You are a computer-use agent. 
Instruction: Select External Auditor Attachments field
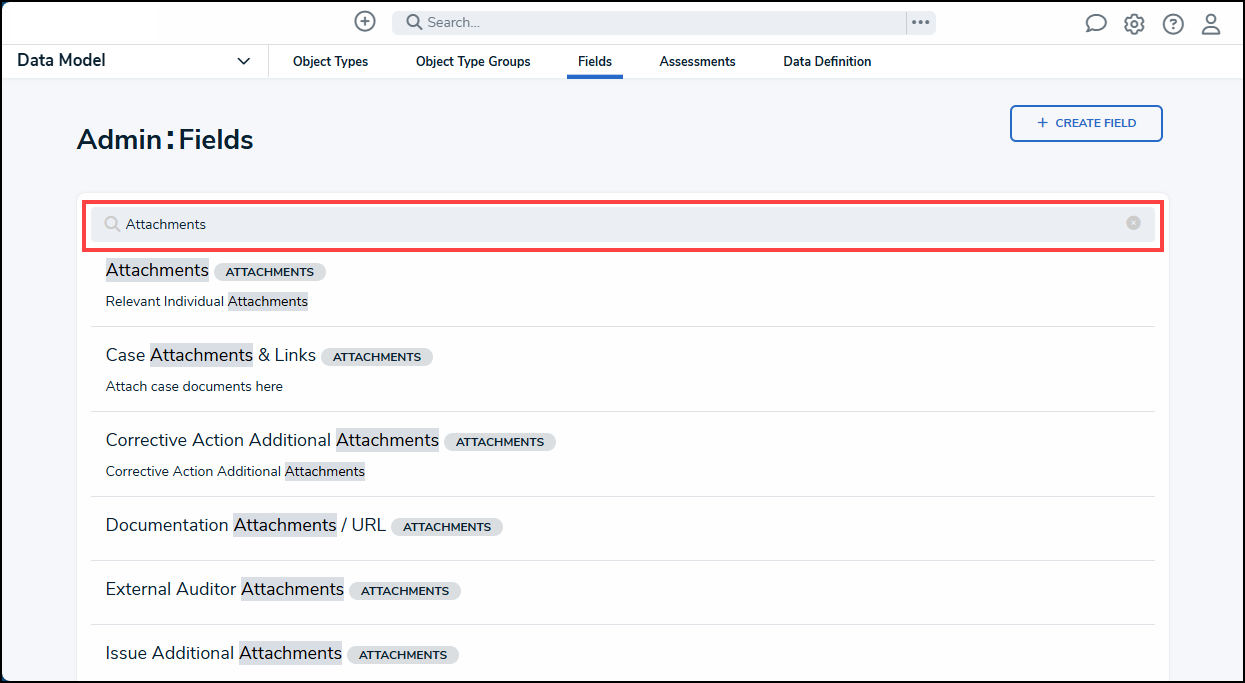pos(225,589)
